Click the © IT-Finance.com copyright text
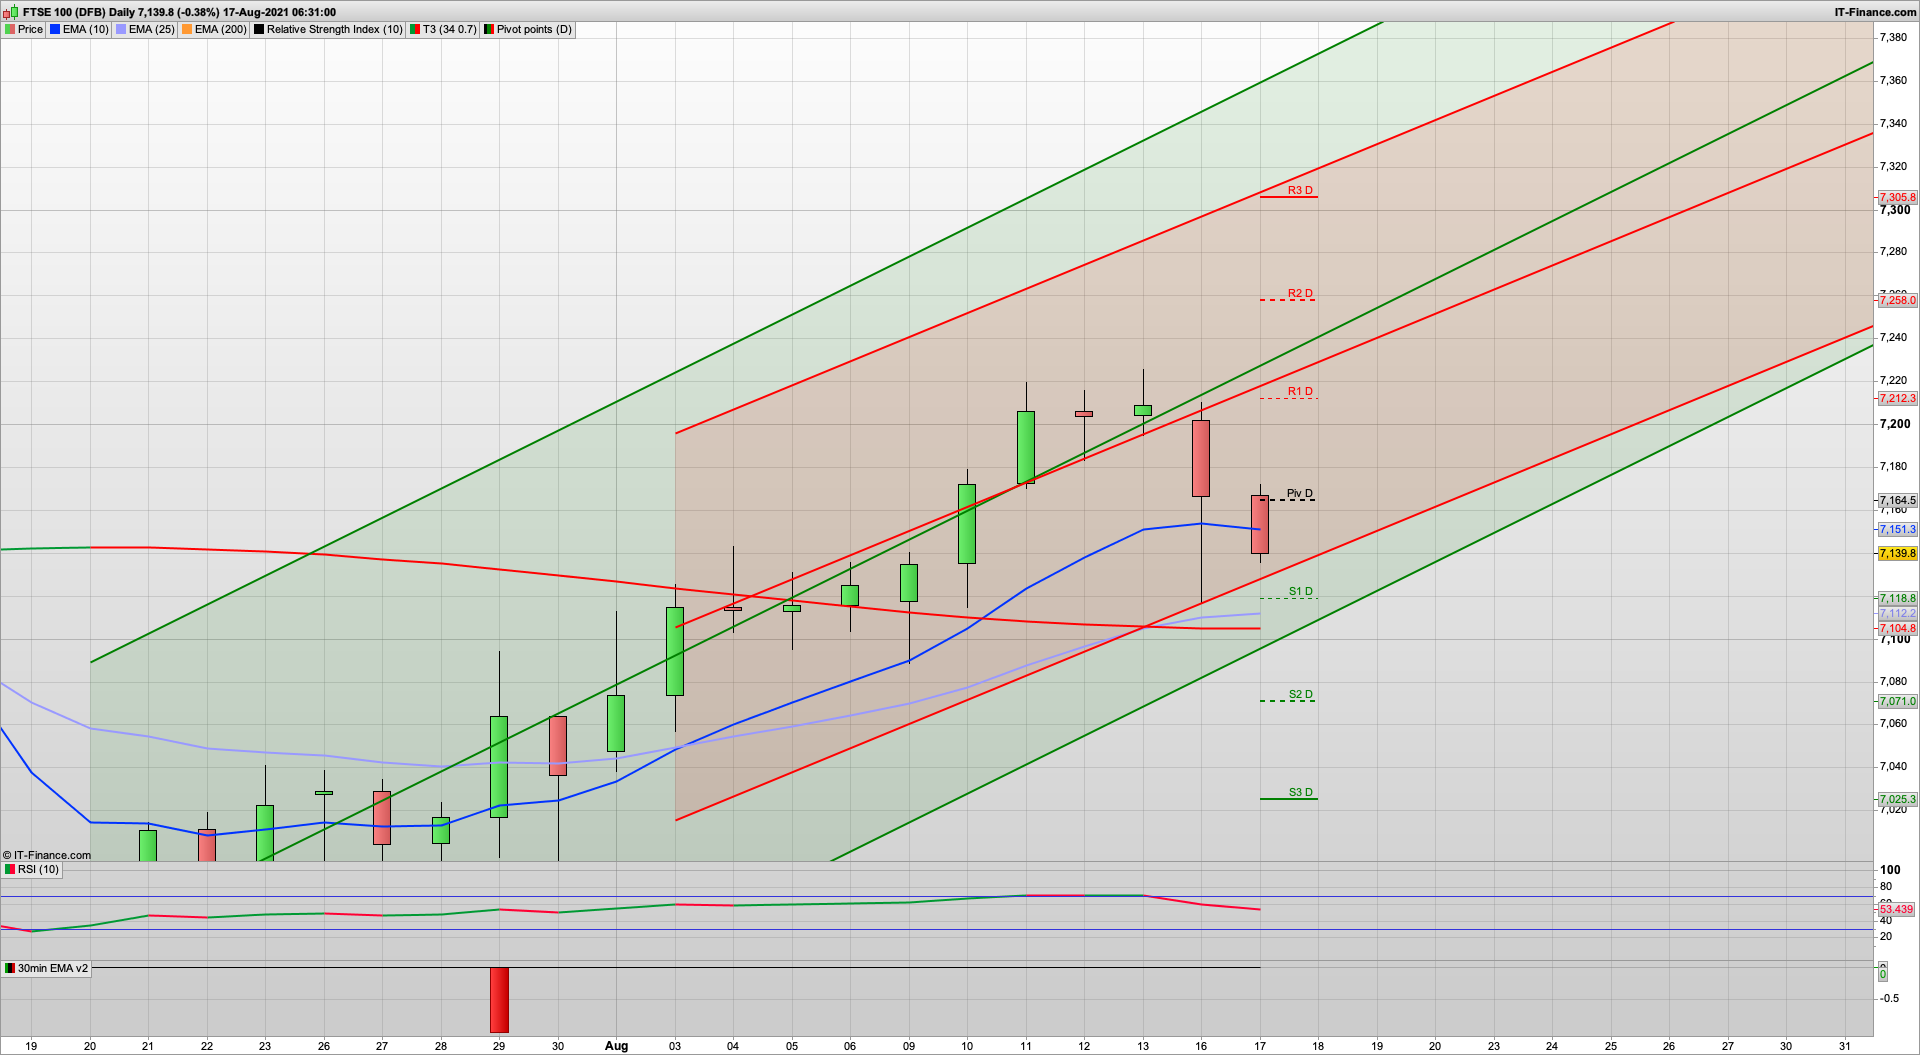The image size is (1920, 1055). (x=47, y=855)
